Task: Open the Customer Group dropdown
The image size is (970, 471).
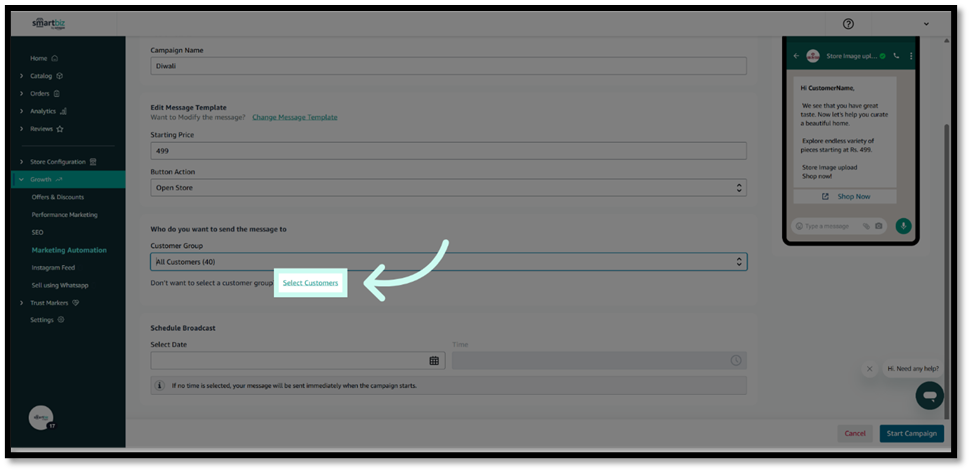Action: (448, 262)
